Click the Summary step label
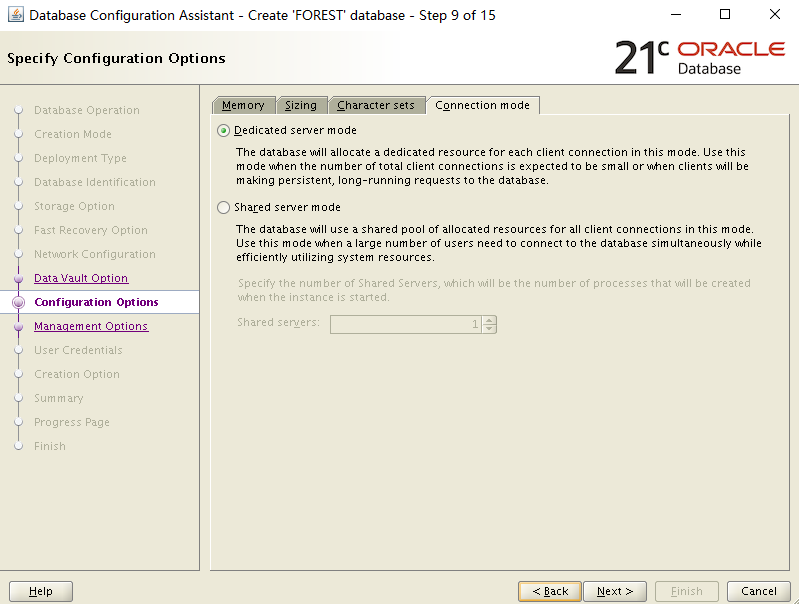799x604 pixels. (x=59, y=398)
